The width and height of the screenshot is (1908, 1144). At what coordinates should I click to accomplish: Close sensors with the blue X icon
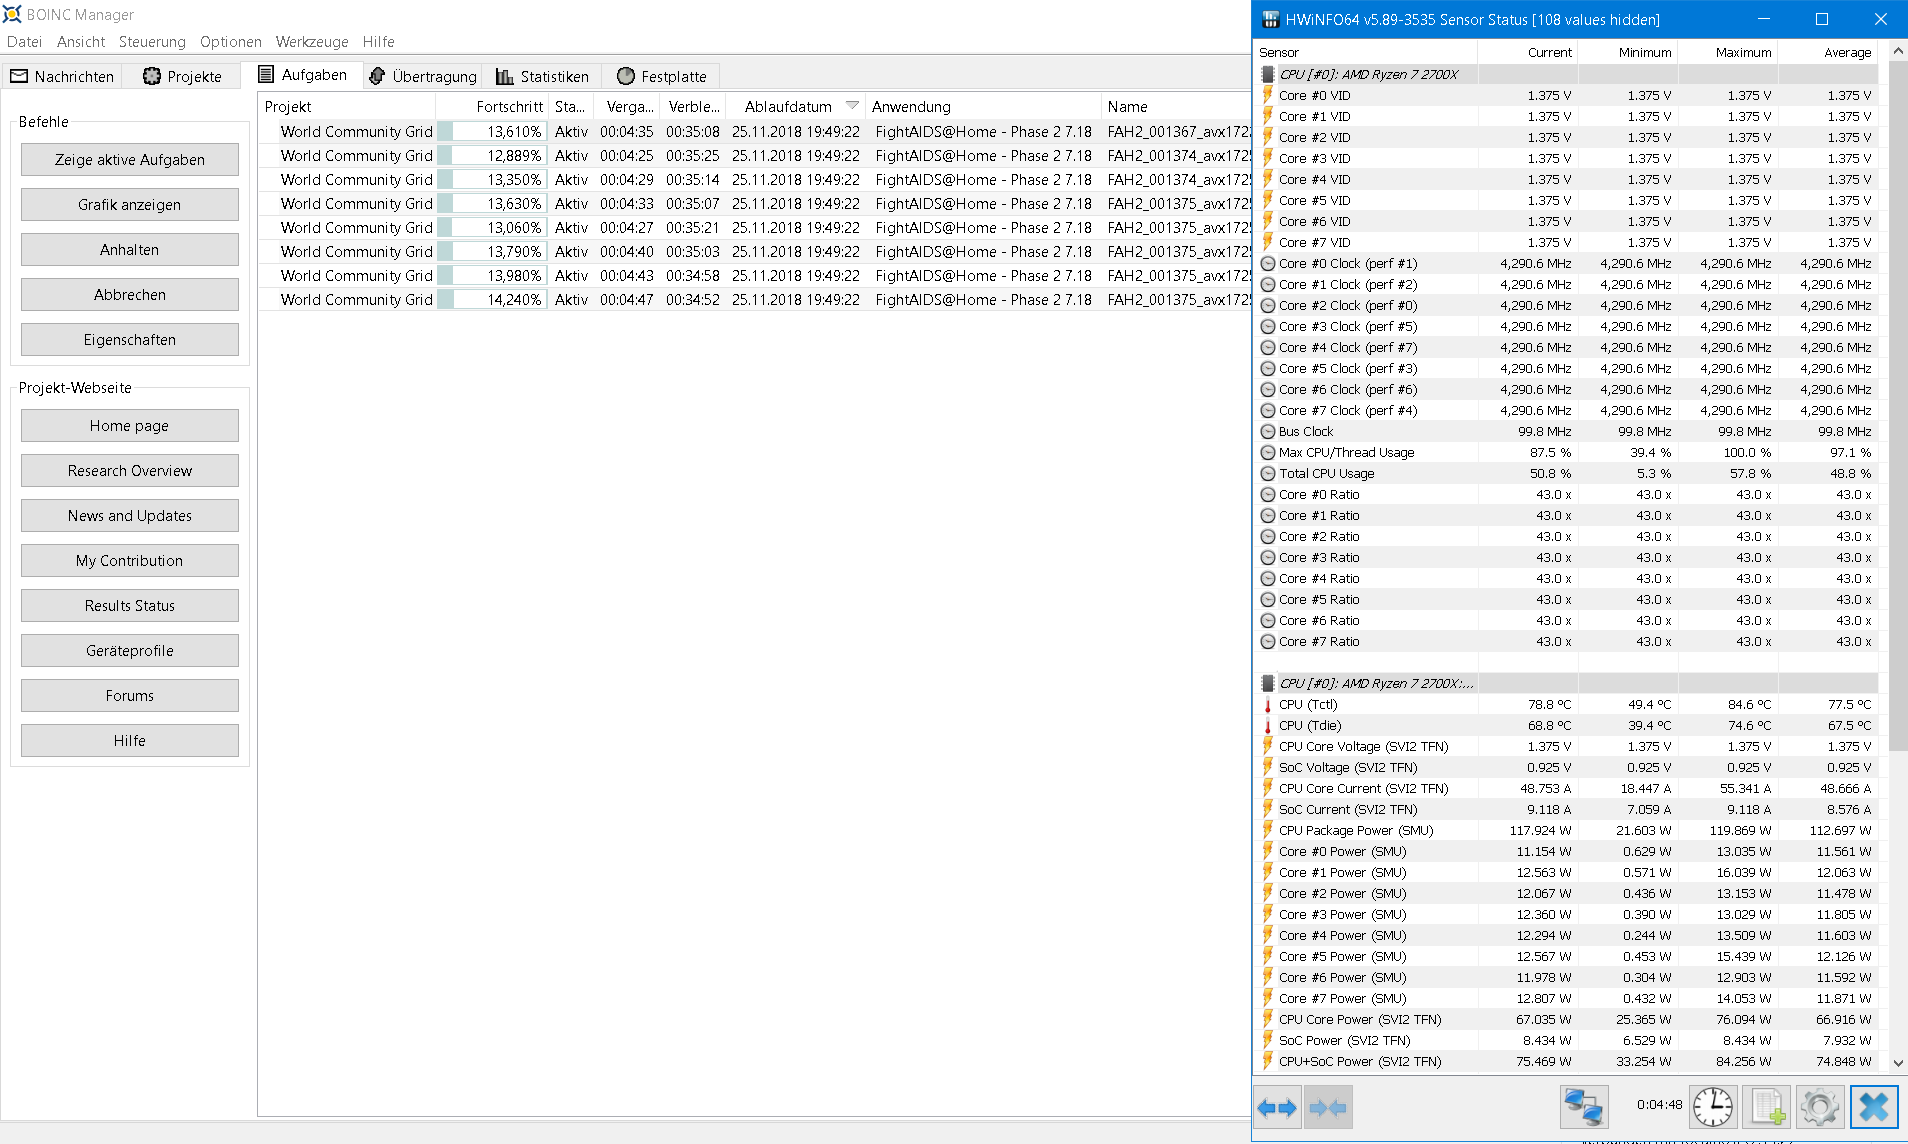pyautogui.click(x=1874, y=1107)
